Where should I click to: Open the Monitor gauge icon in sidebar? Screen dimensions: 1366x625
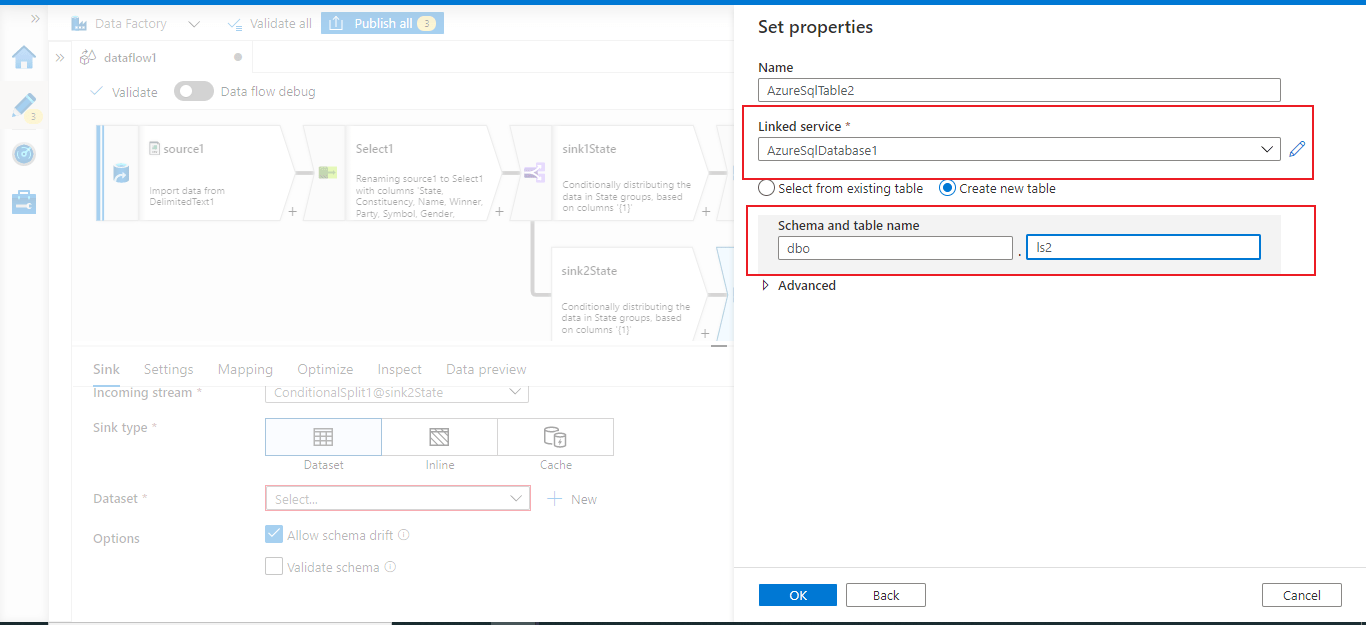(24, 154)
